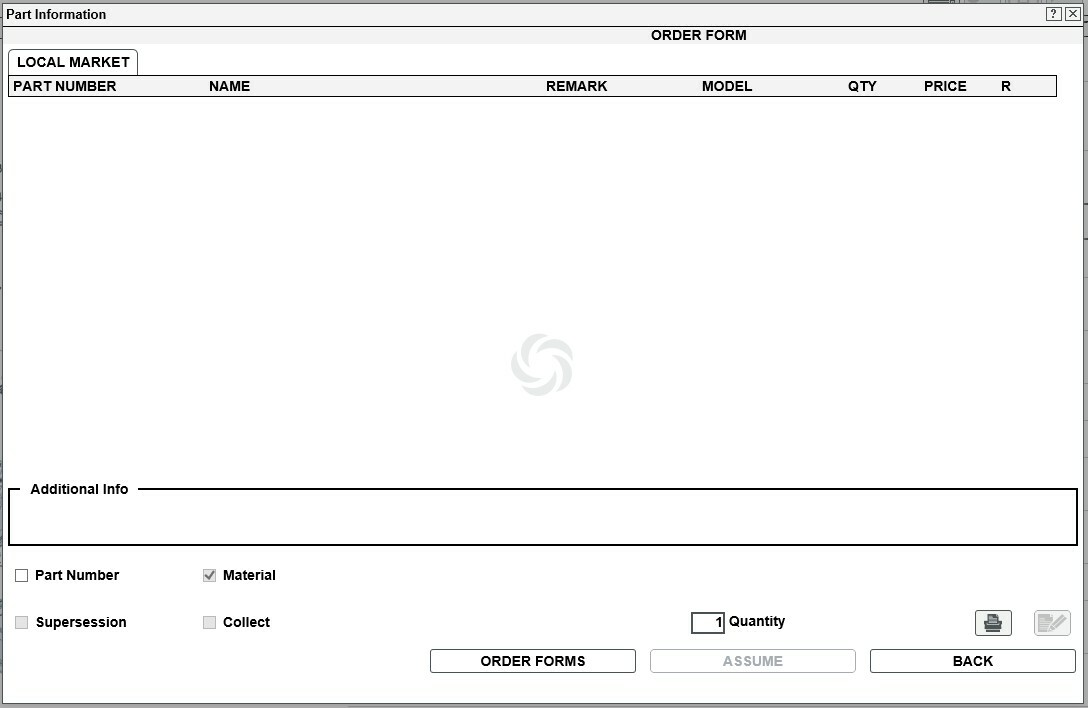Sort by PART NUMBER column header
The height and width of the screenshot is (708, 1088).
(65, 86)
